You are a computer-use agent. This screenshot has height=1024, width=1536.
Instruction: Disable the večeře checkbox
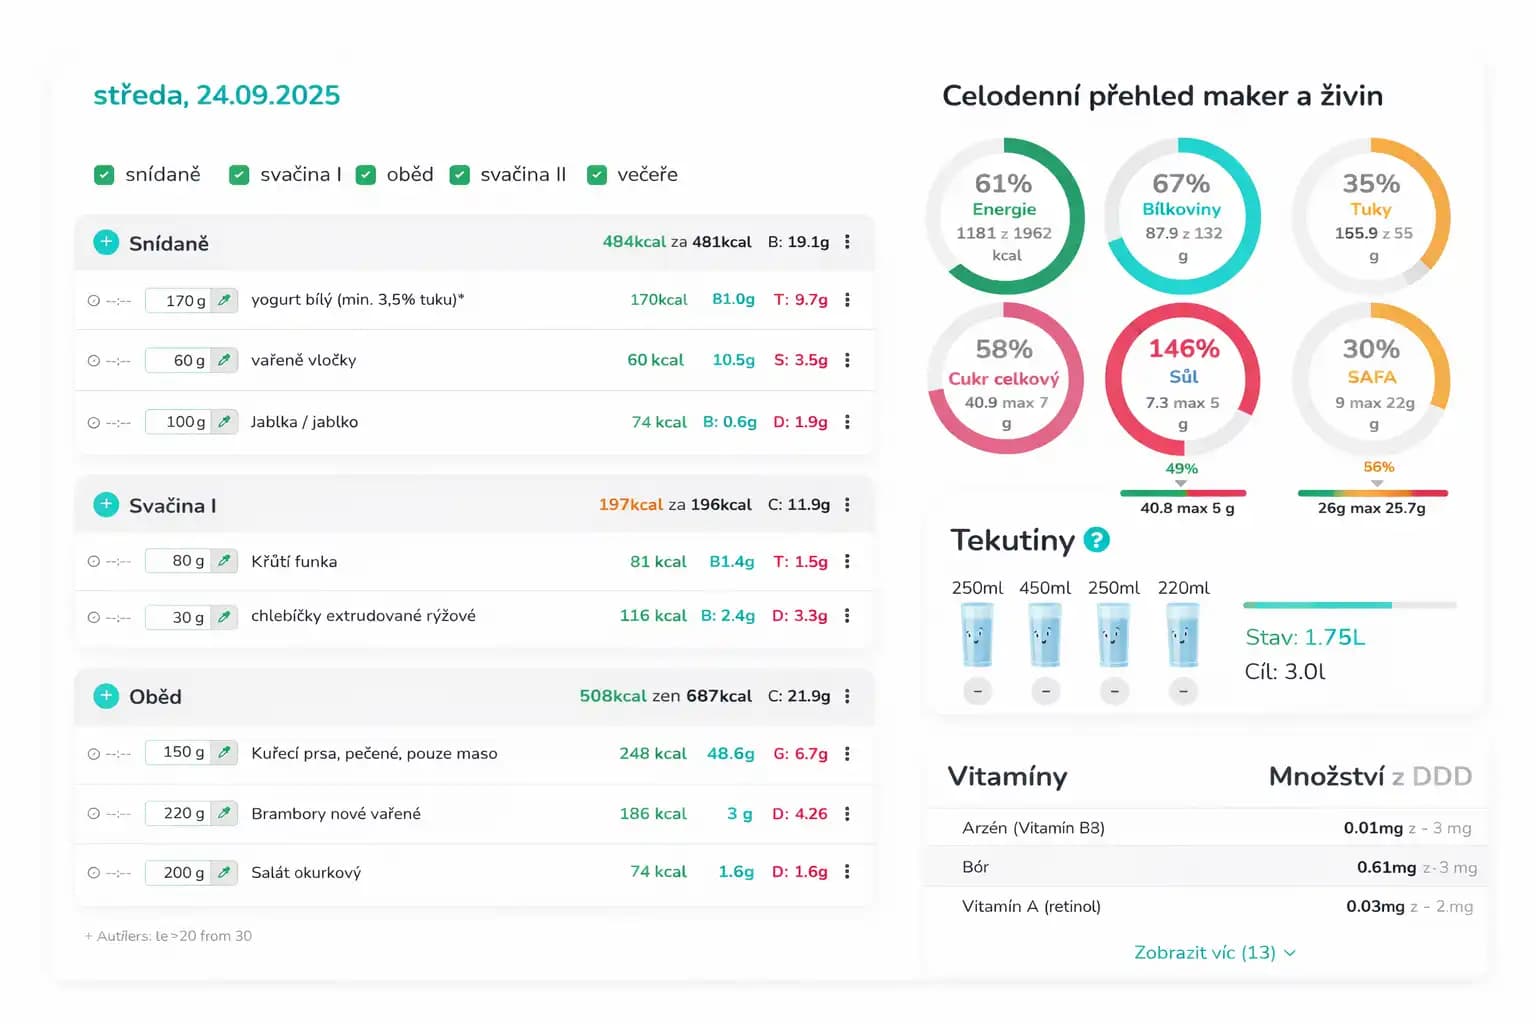click(597, 175)
